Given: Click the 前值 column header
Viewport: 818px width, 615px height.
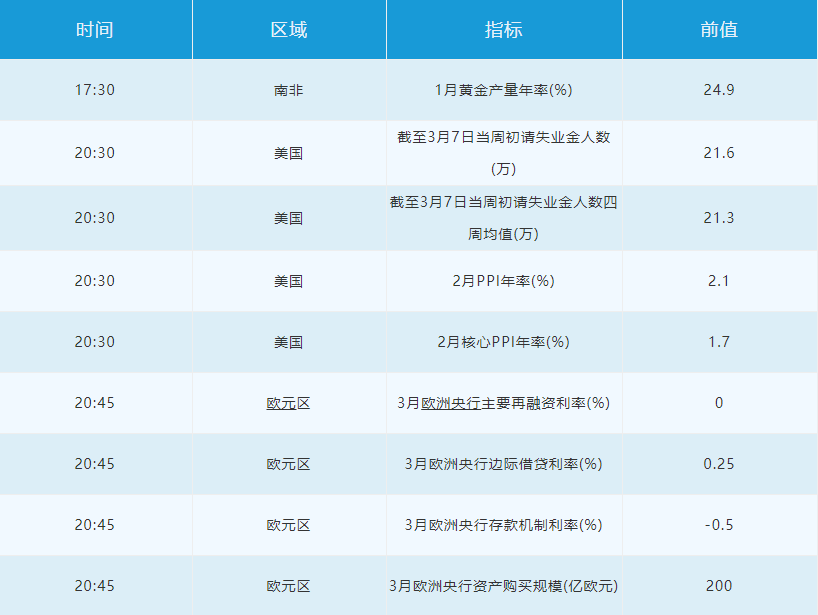Looking at the screenshot, I should (719, 30).
